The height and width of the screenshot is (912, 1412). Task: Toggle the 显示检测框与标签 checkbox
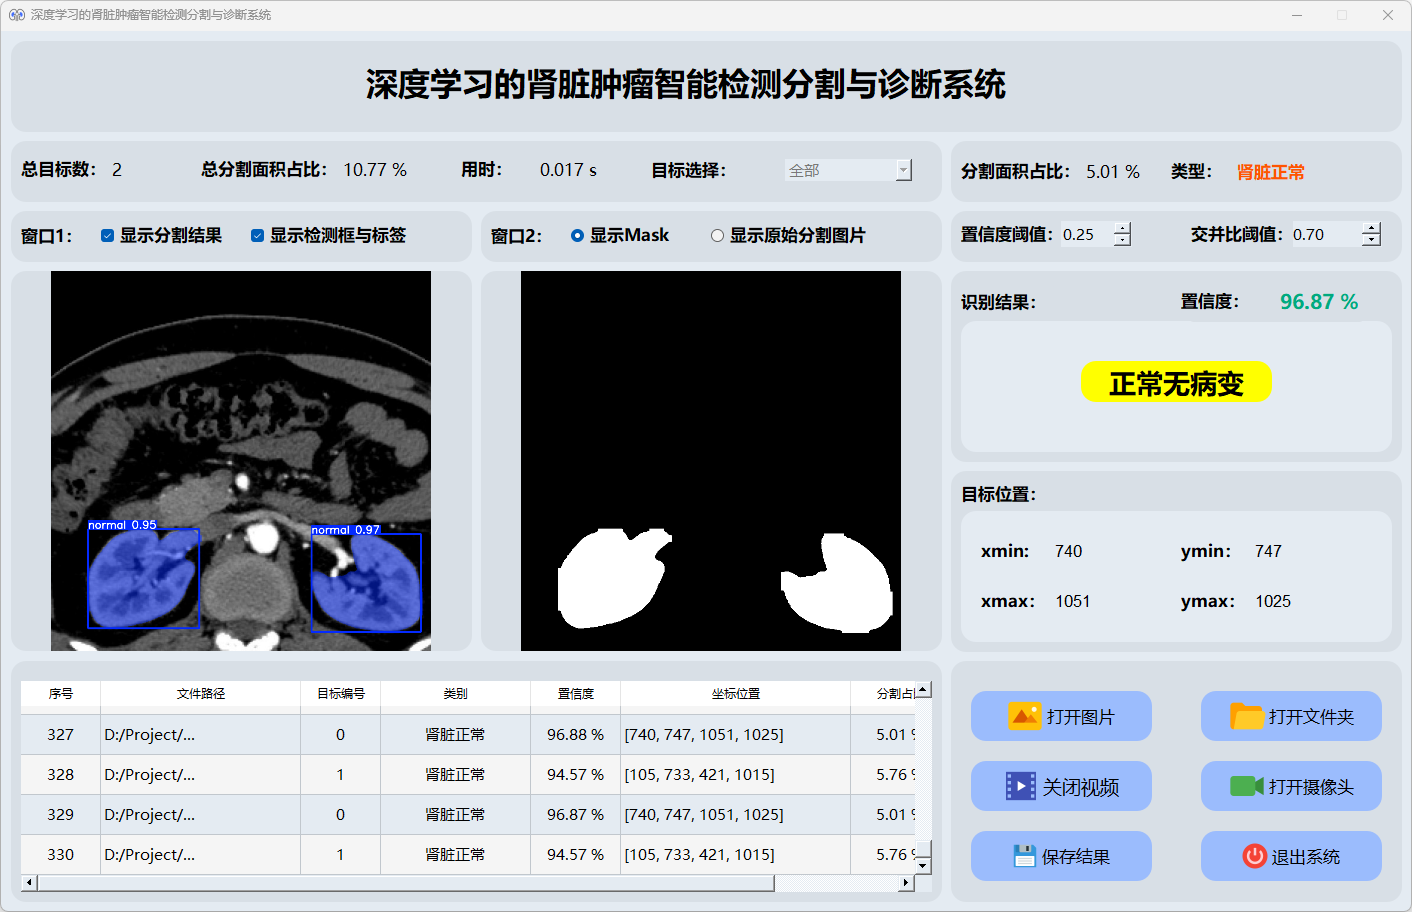(257, 236)
